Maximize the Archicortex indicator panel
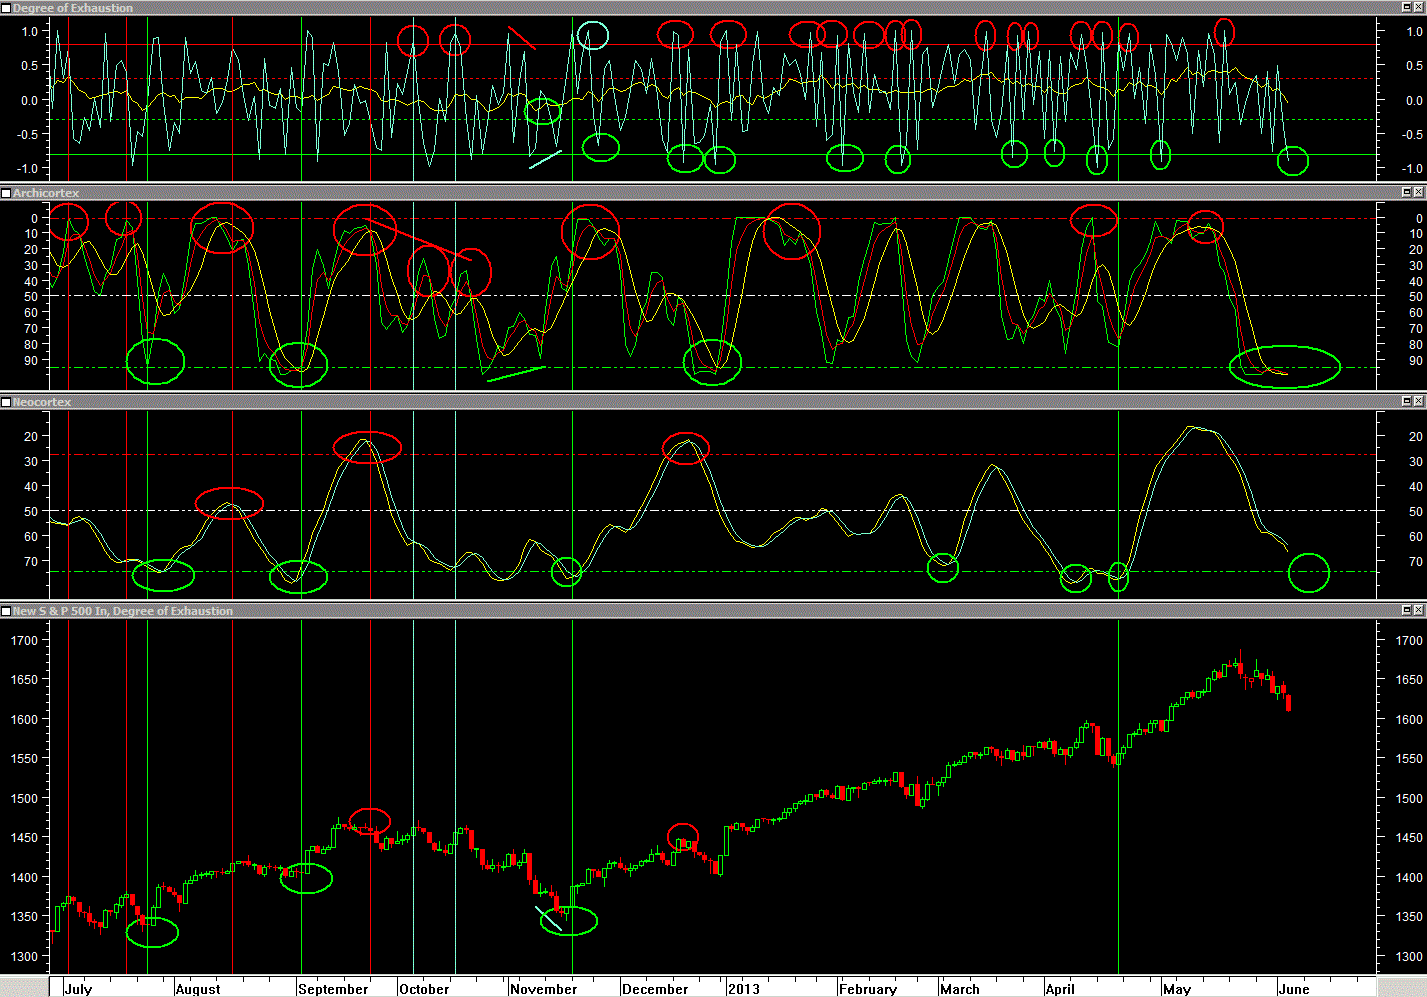Image resolution: width=1427 pixels, height=997 pixels. [x=1406, y=193]
